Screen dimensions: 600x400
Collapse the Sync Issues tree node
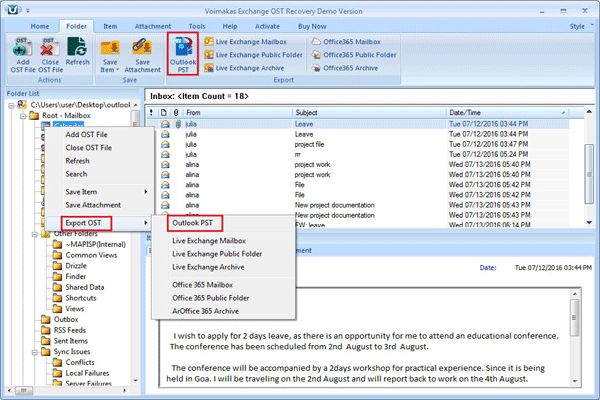click(x=35, y=352)
